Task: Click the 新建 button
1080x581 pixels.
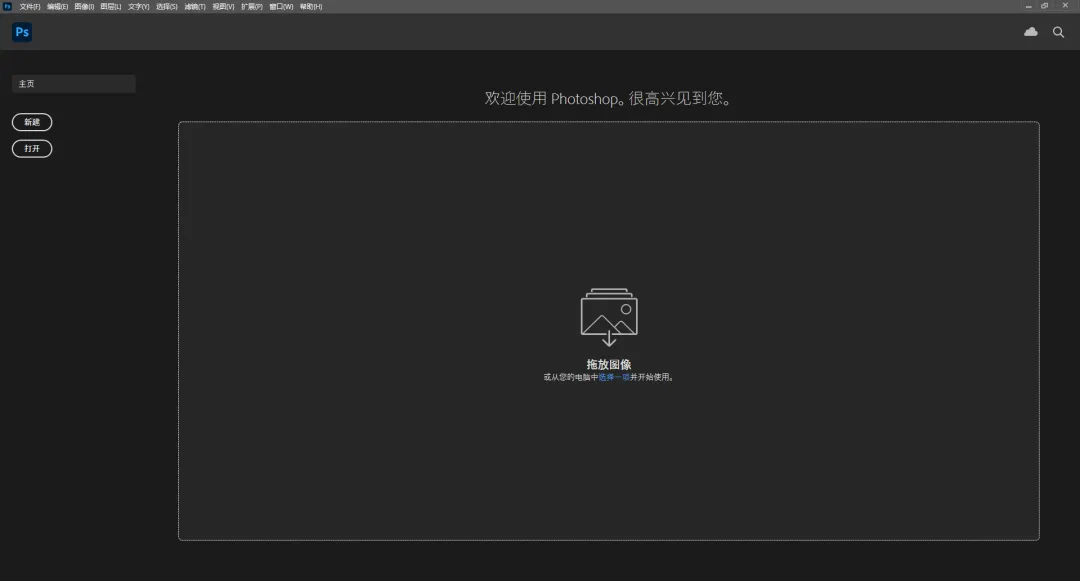Action: (x=32, y=122)
